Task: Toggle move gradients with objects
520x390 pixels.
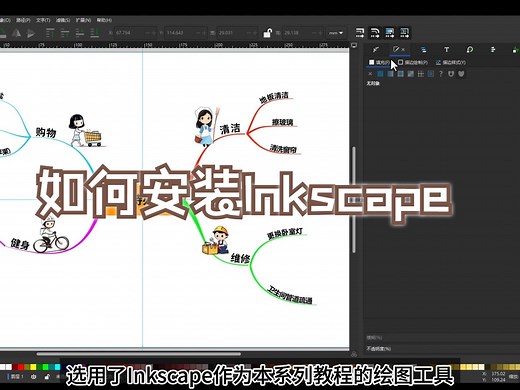Action: click(x=389, y=33)
